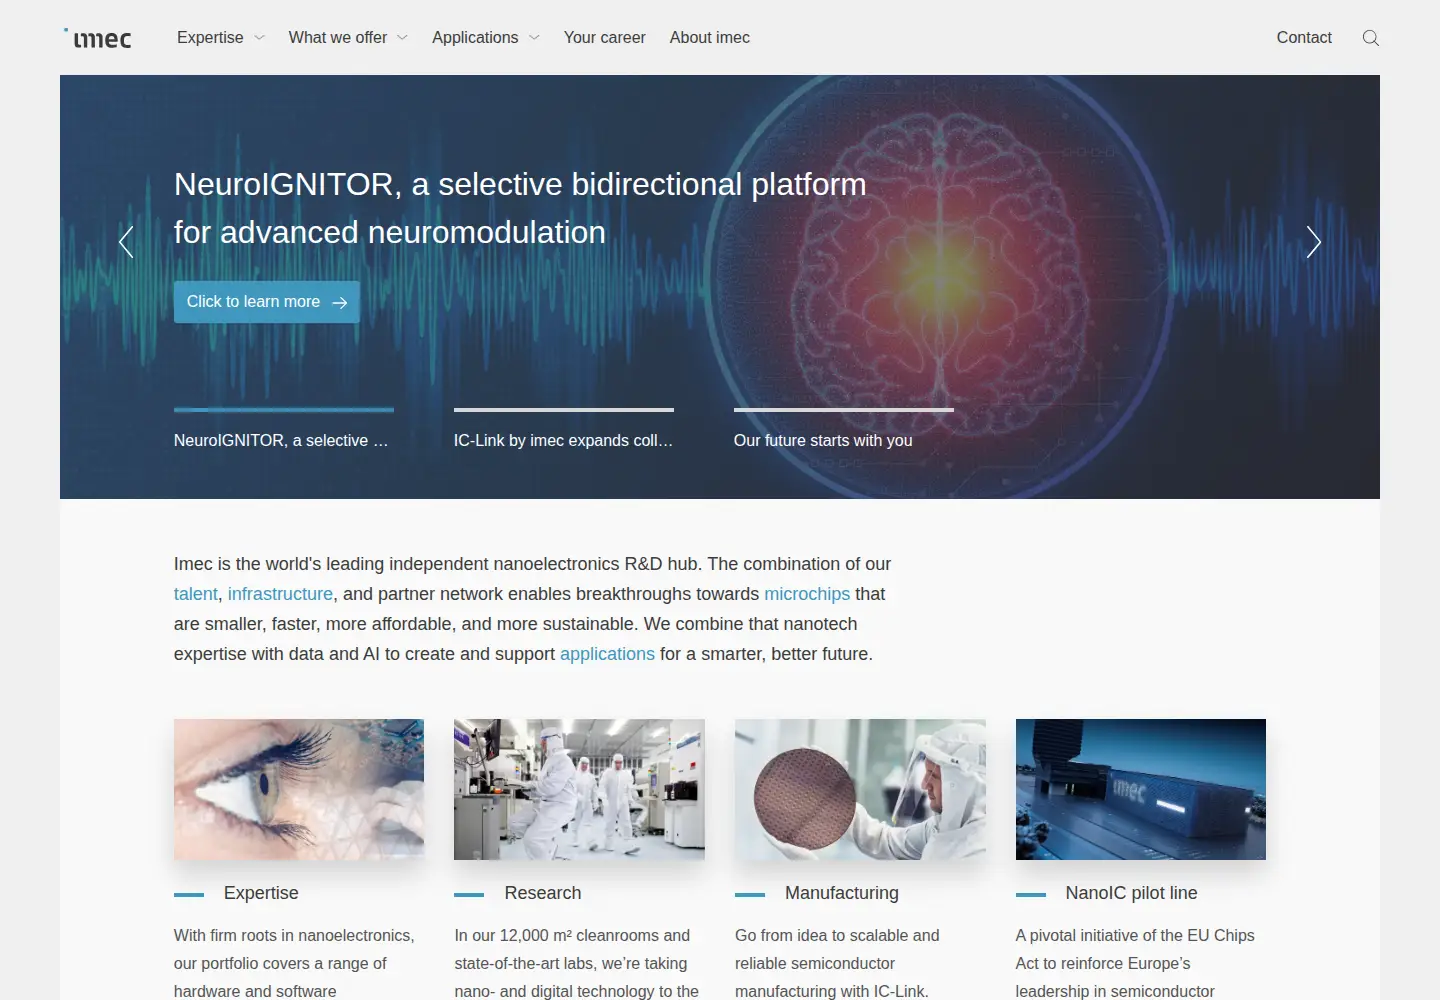Click the NeuroIGNITOR slide headline
The image size is (1440, 1000).
[520, 208]
